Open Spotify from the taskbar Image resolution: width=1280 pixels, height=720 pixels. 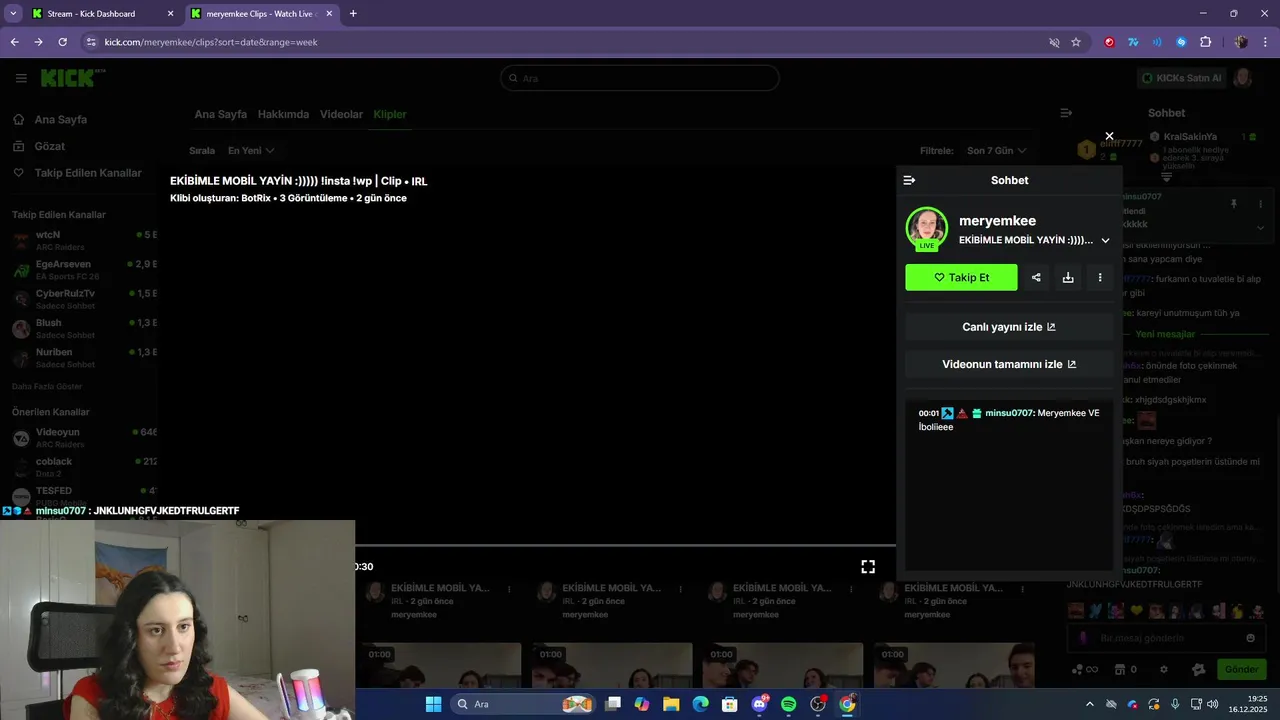coord(788,704)
